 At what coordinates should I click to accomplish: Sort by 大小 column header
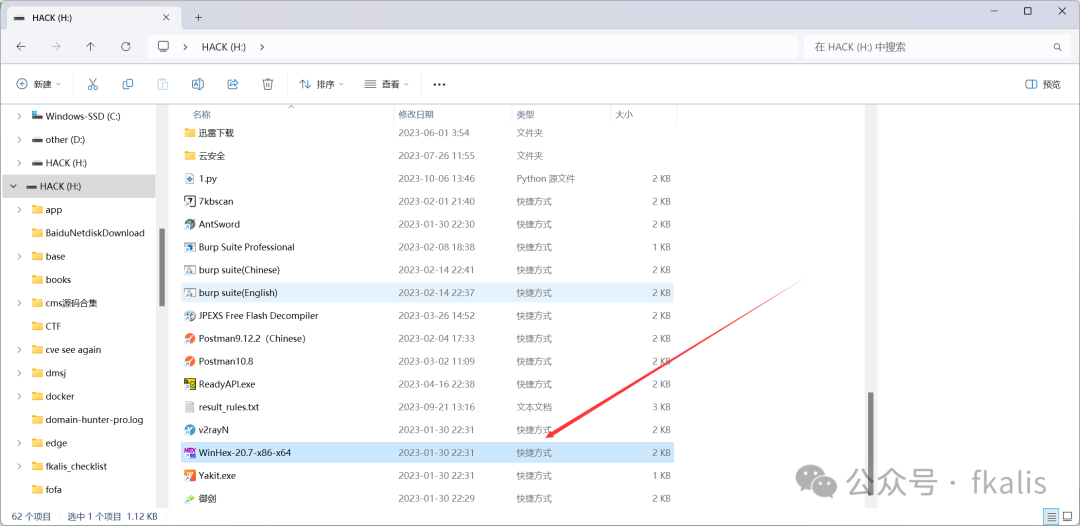(623, 114)
